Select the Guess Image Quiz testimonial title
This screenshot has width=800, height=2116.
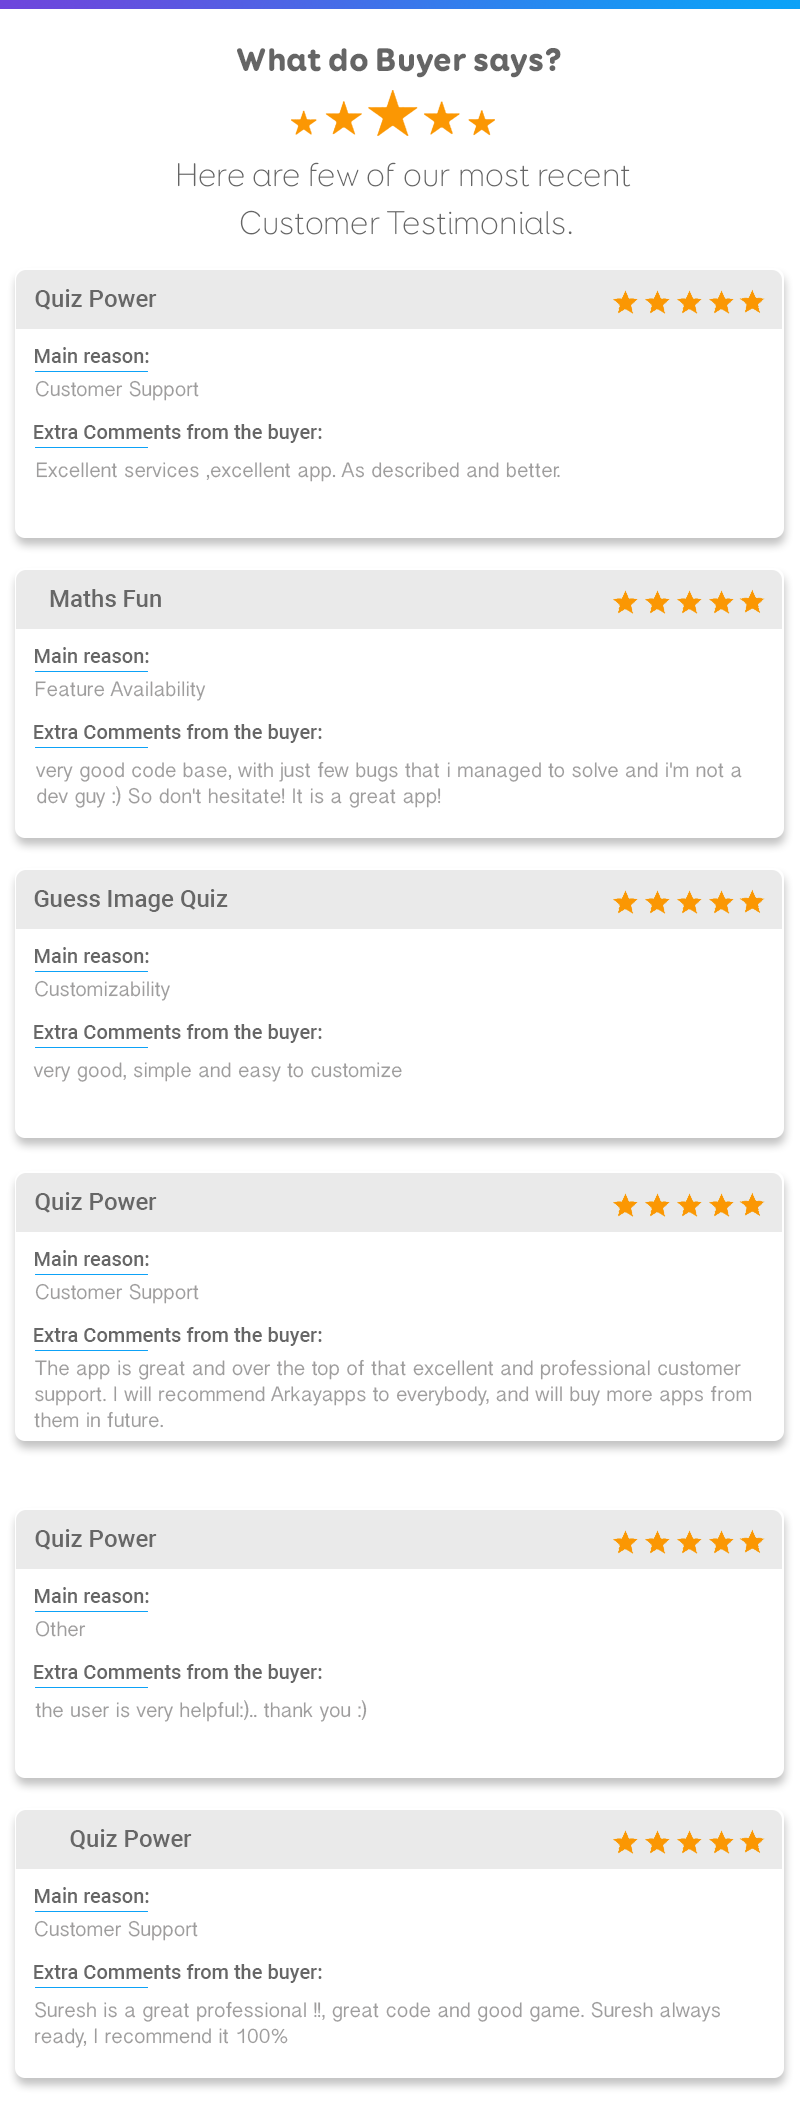tap(131, 899)
